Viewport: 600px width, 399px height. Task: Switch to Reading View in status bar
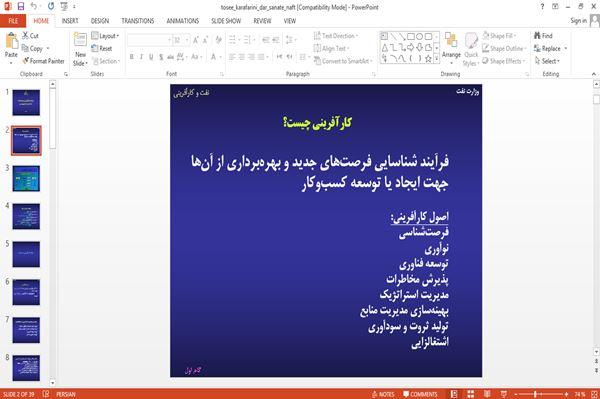487,394
